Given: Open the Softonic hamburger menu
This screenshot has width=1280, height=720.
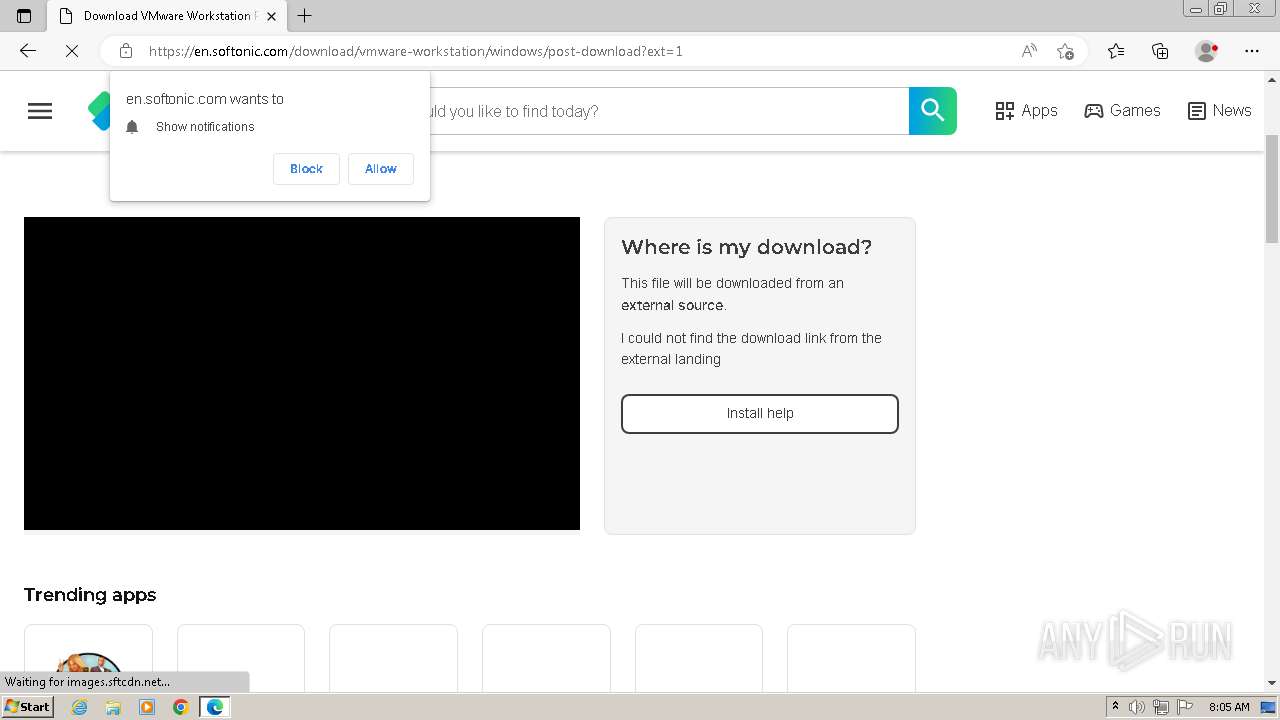Looking at the screenshot, I should [40, 111].
